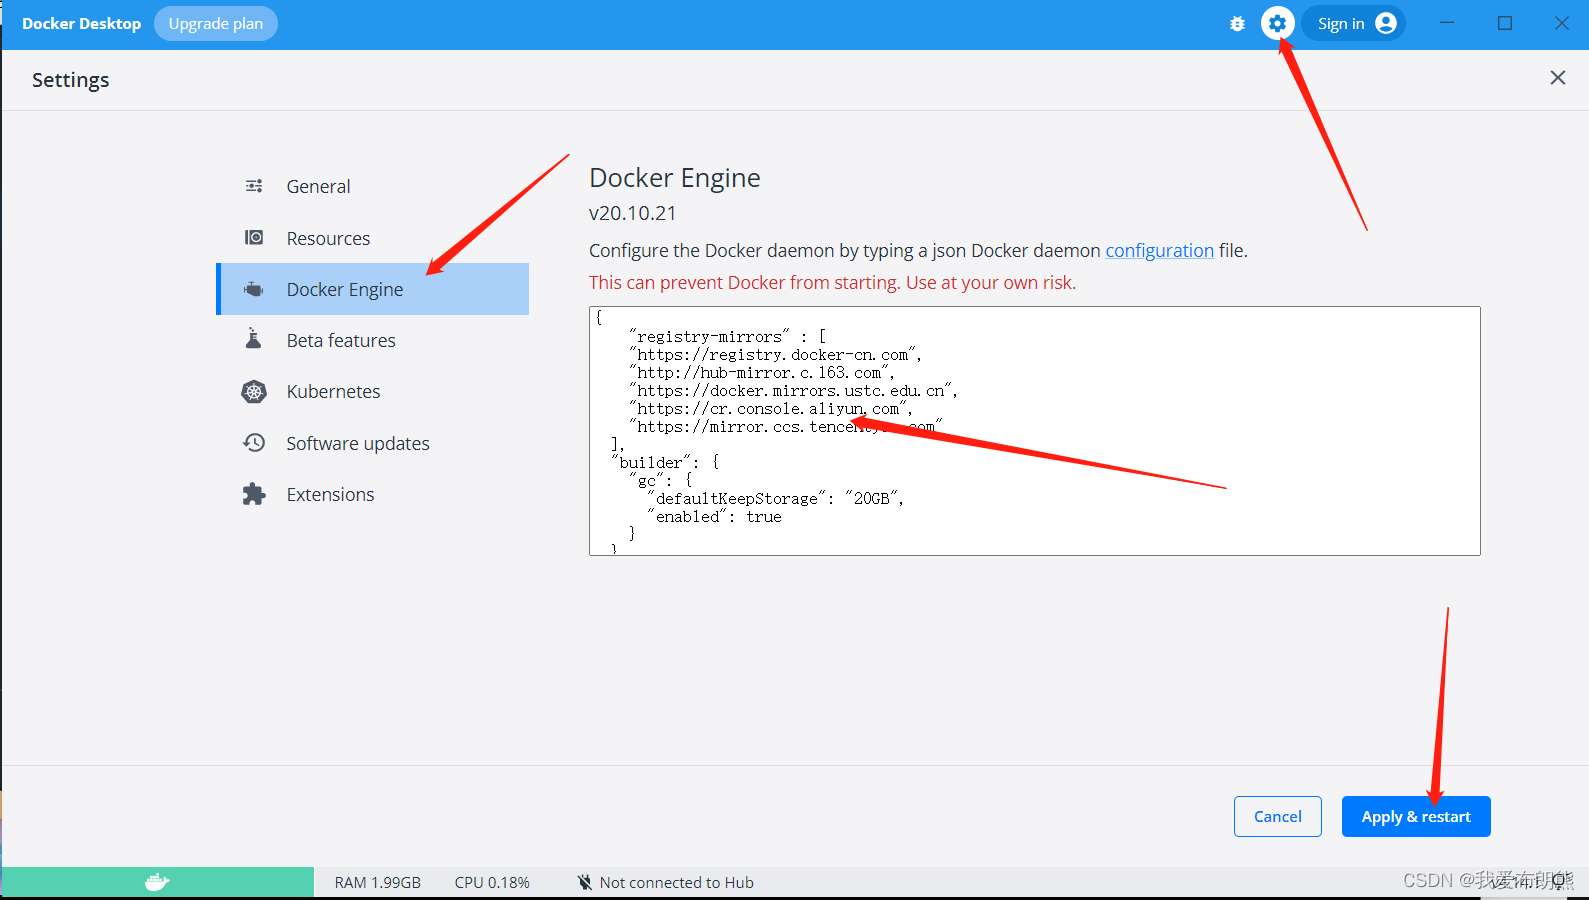The image size is (1589, 900).
Task: Click the Kubernetes wheel icon
Action: click(254, 391)
